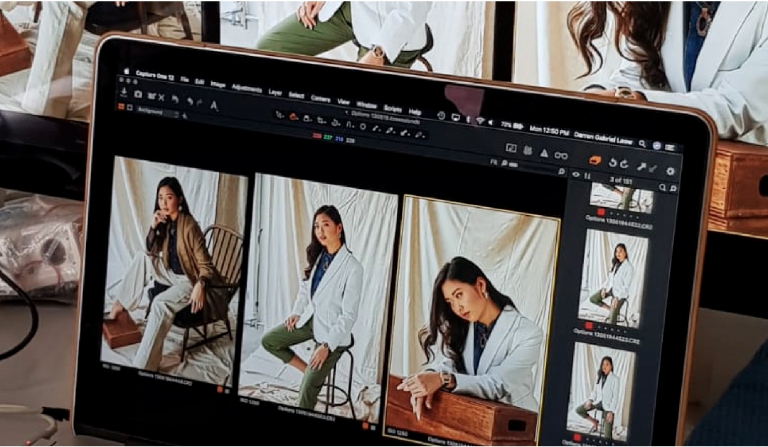Click the Capture camera icon in toolbar

pos(138,94)
